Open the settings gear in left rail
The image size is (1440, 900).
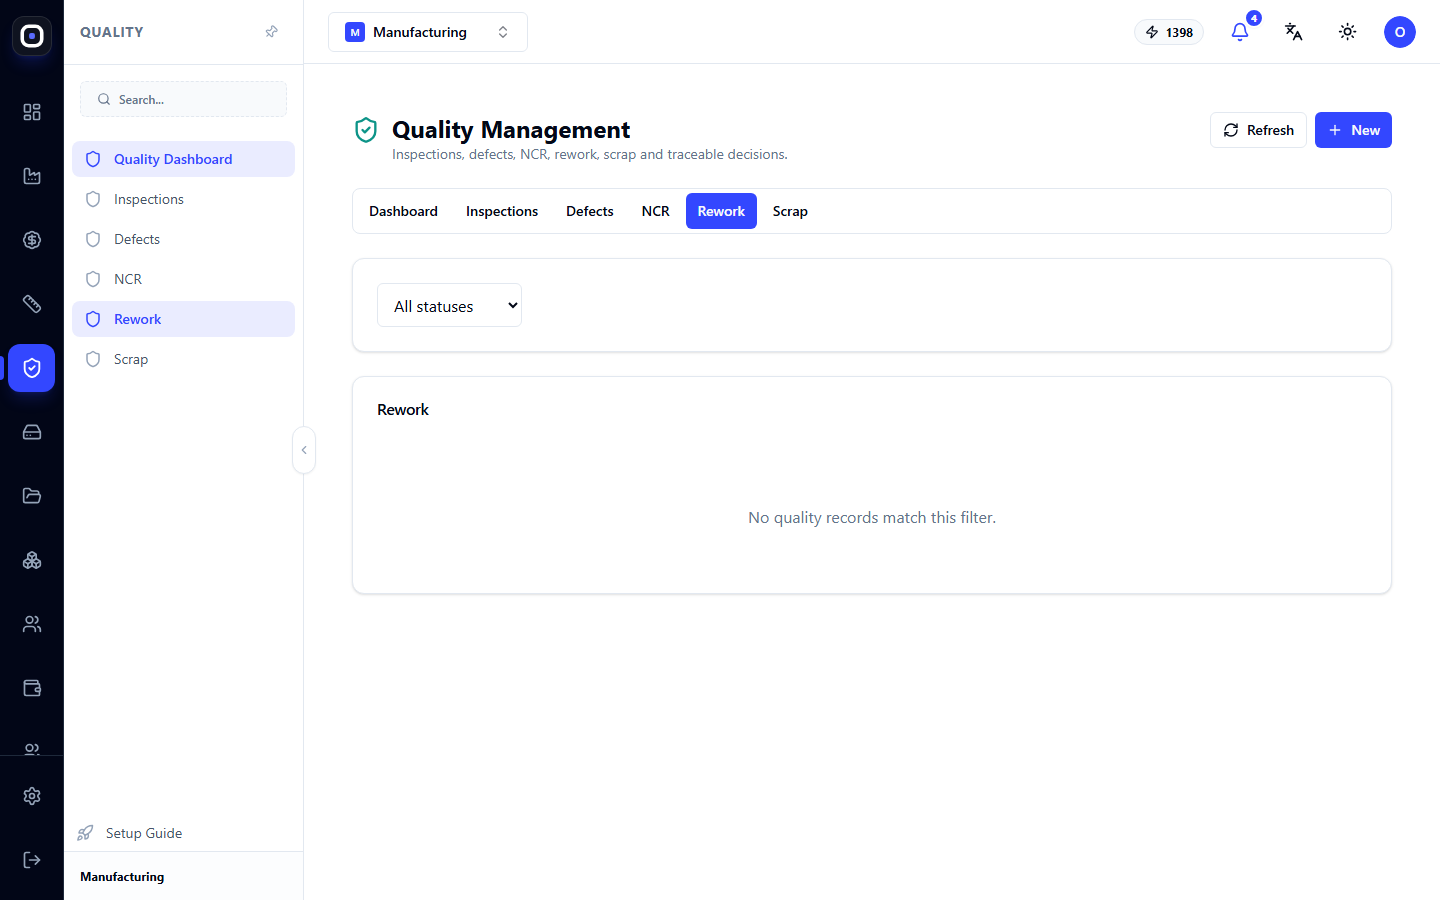pyautogui.click(x=32, y=796)
